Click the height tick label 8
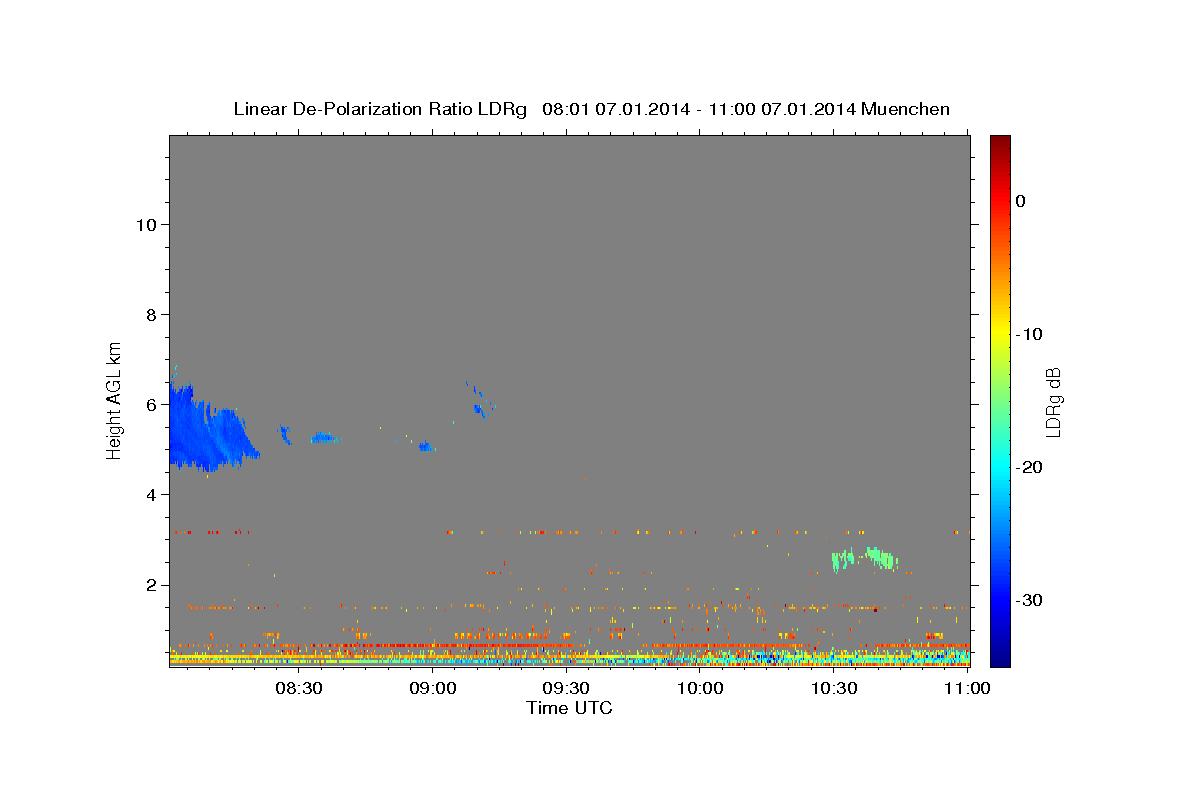 (150, 314)
